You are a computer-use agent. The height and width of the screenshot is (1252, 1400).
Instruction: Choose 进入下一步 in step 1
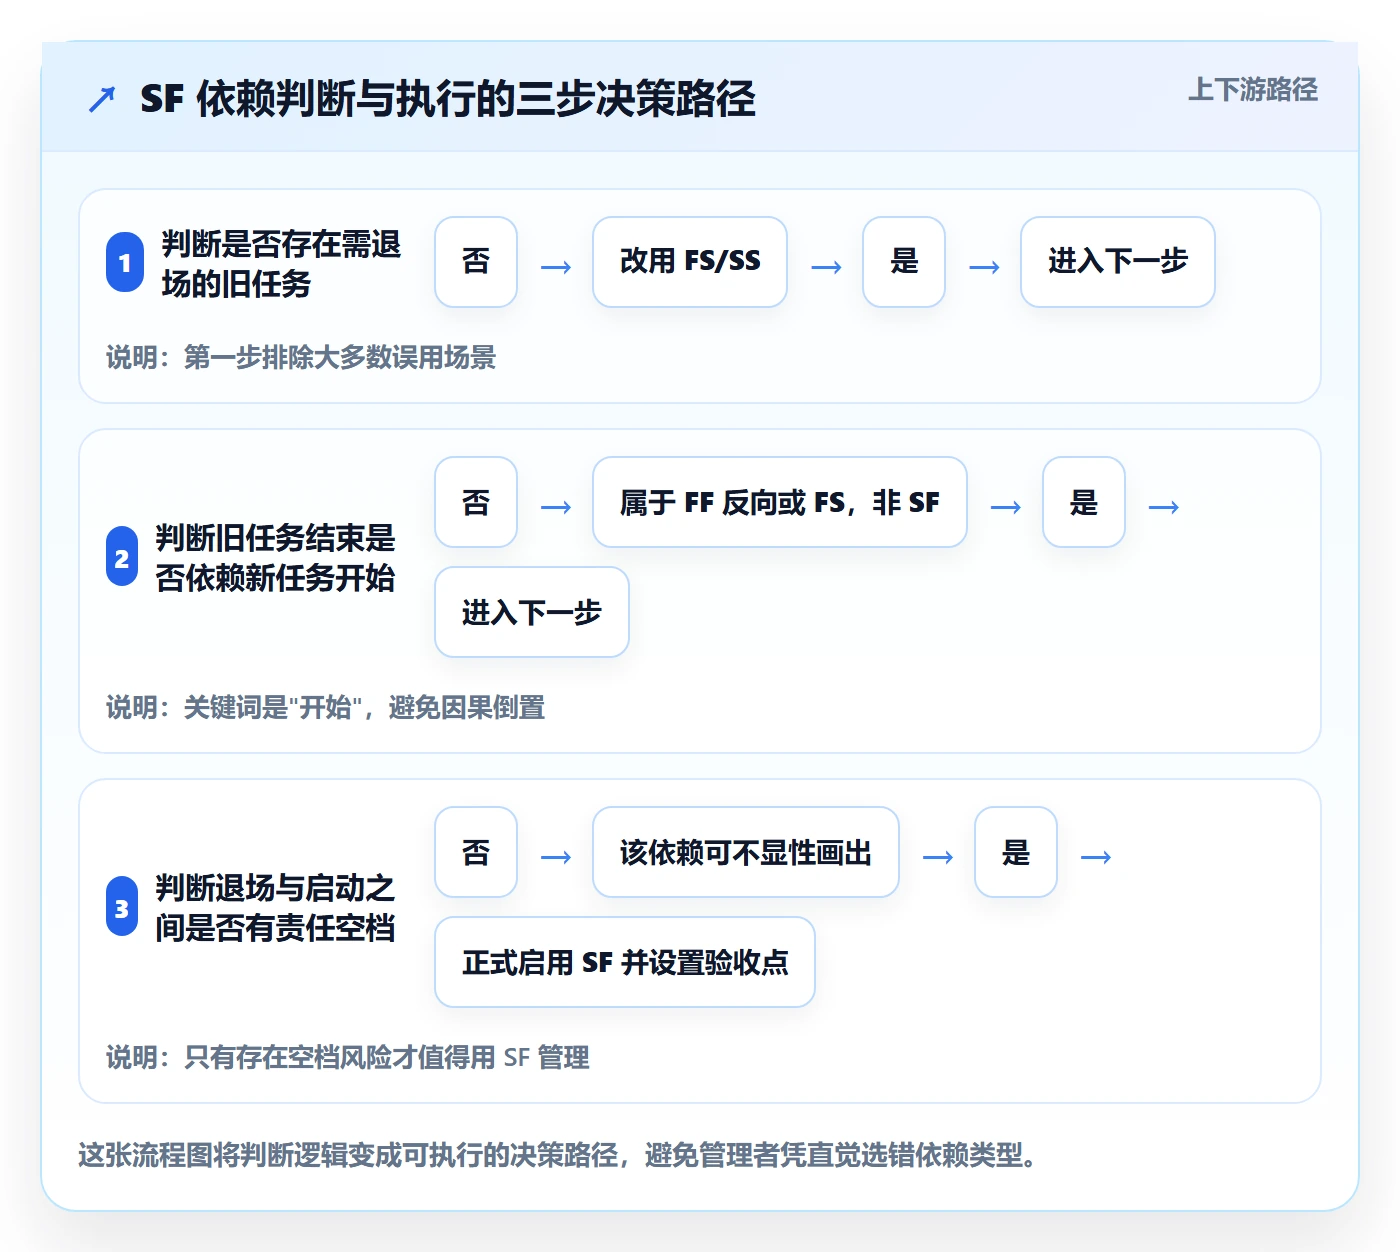(x=1118, y=262)
